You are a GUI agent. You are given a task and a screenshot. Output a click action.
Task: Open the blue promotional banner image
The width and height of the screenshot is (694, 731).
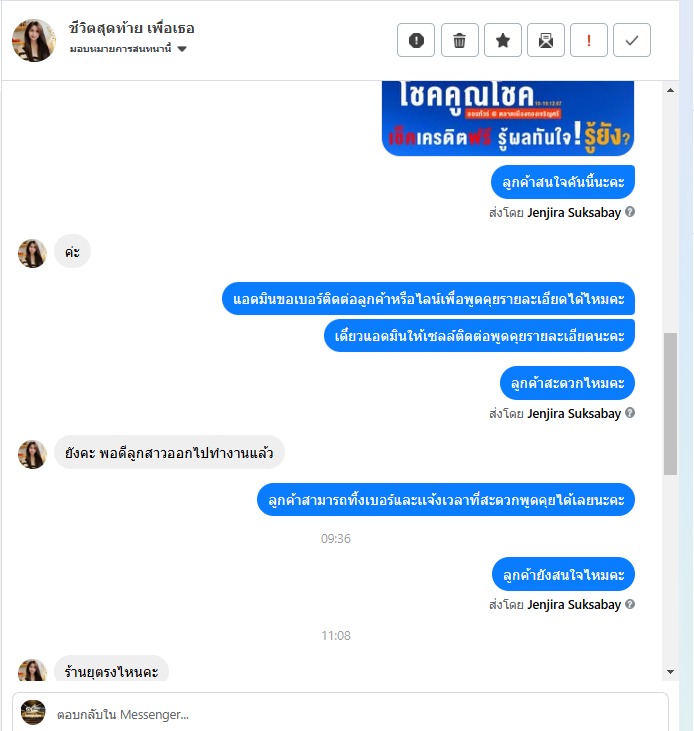508,118
